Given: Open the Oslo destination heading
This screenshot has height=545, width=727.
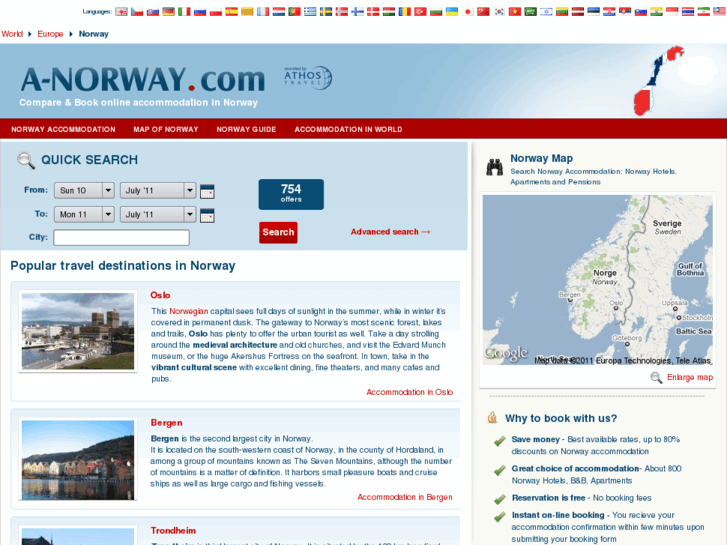Looking at the screenshot, I should tap(160, 295).
